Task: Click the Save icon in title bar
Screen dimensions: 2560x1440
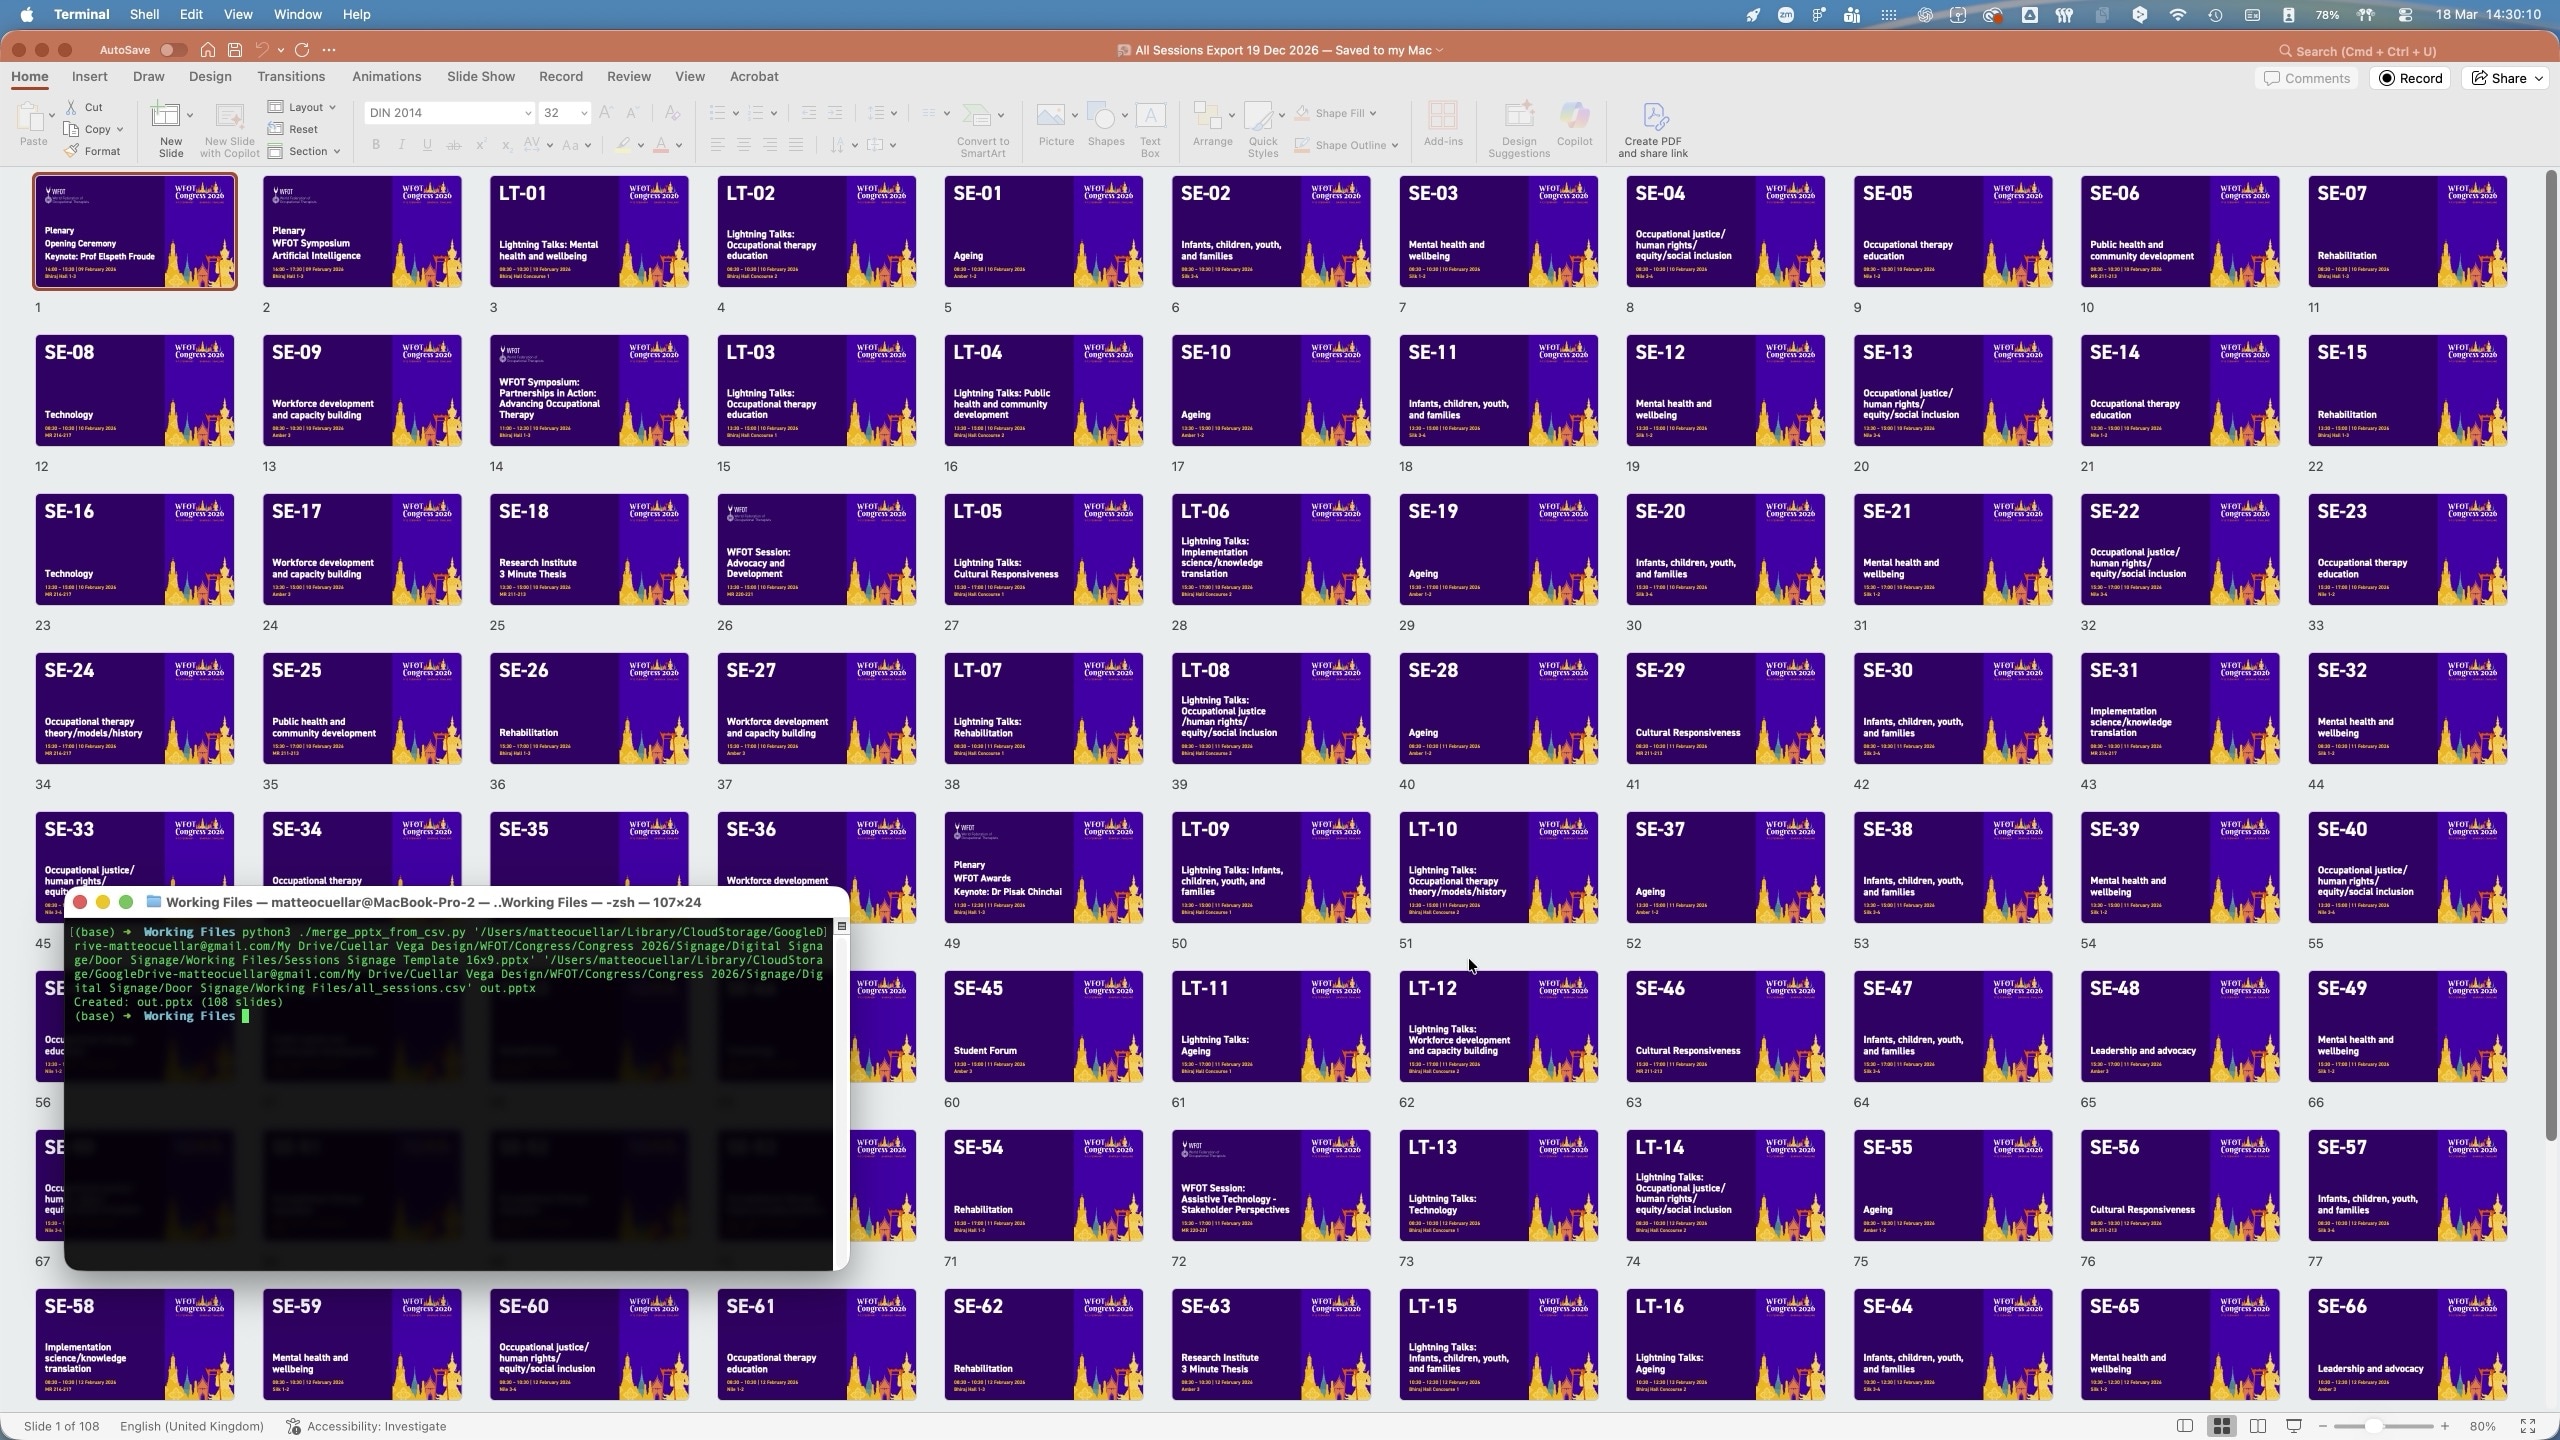Action: click(x=234, y=50)
